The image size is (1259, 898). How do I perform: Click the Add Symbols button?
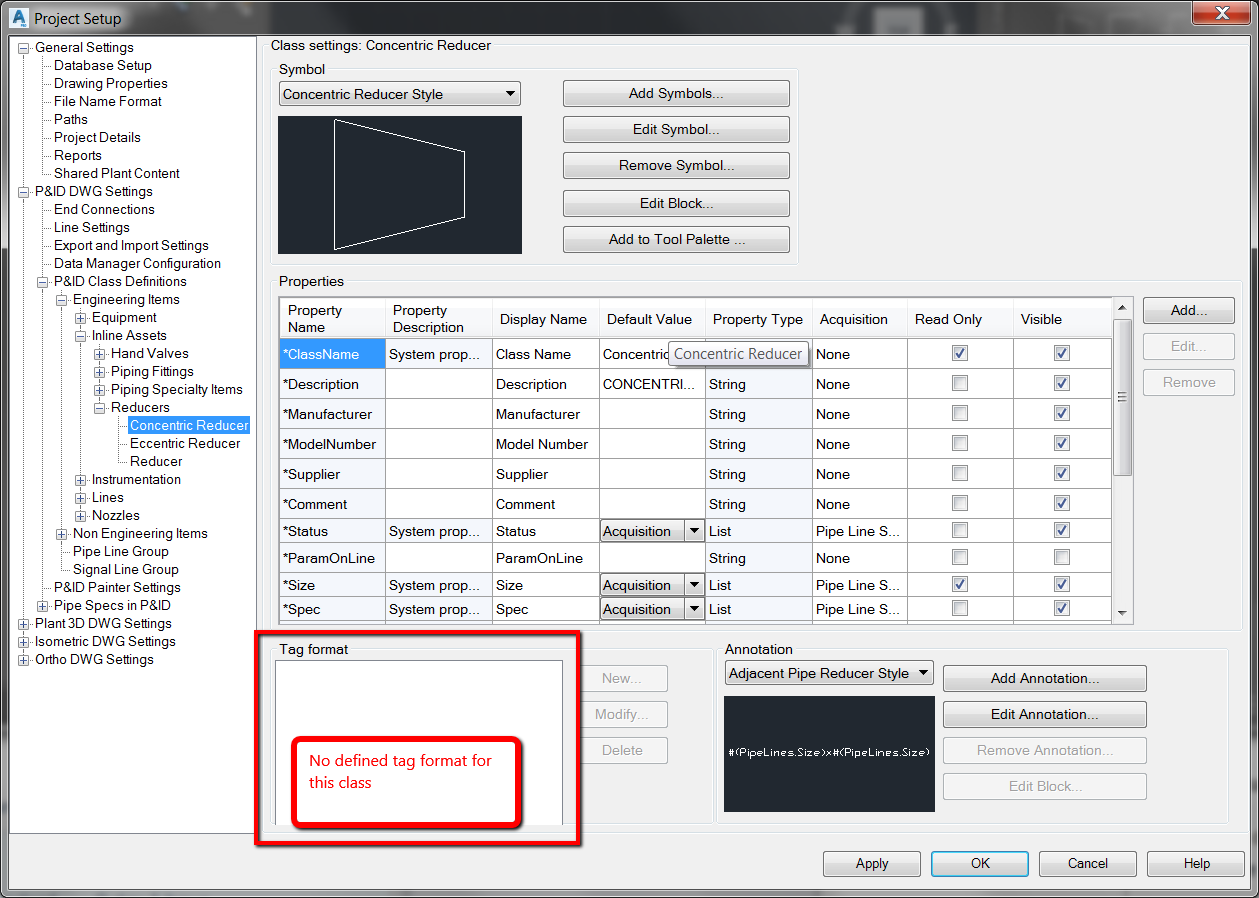[676, 93]
